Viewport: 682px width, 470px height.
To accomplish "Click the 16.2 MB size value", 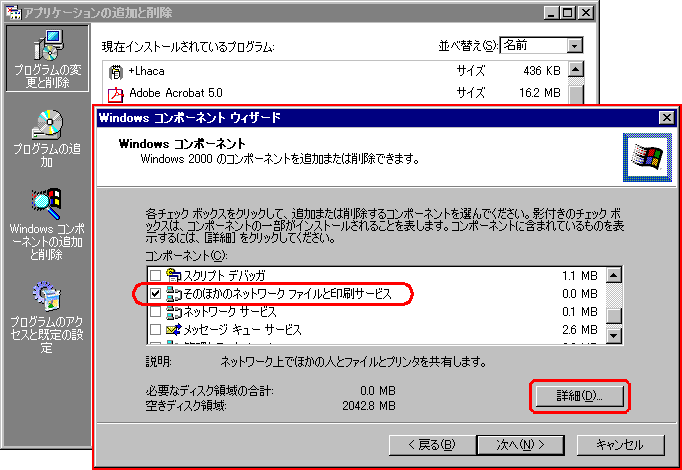I will [x=539, y=93].
